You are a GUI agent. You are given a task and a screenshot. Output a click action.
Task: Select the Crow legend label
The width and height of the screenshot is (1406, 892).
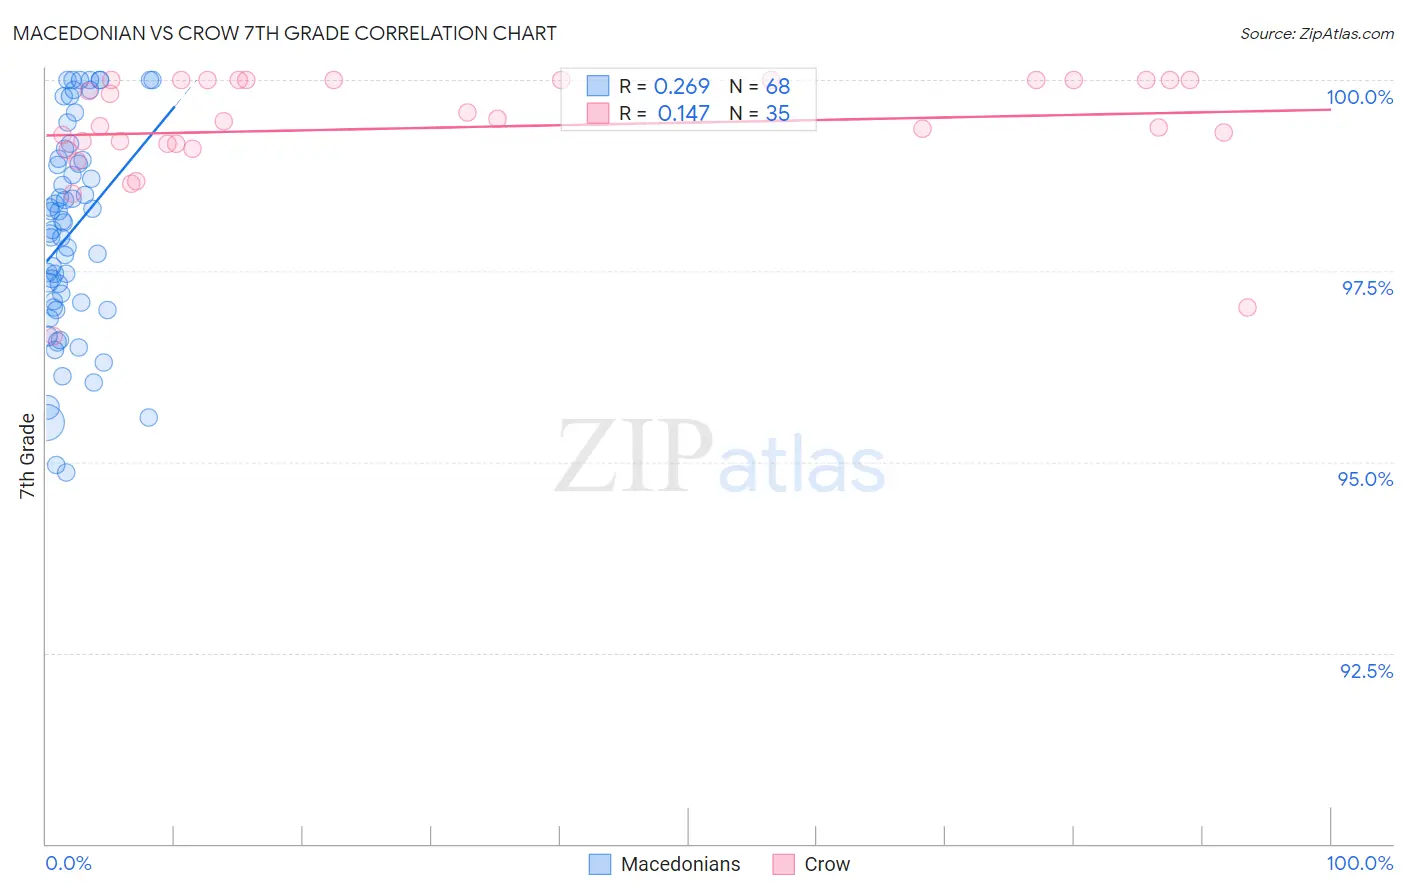coord(827,864)
